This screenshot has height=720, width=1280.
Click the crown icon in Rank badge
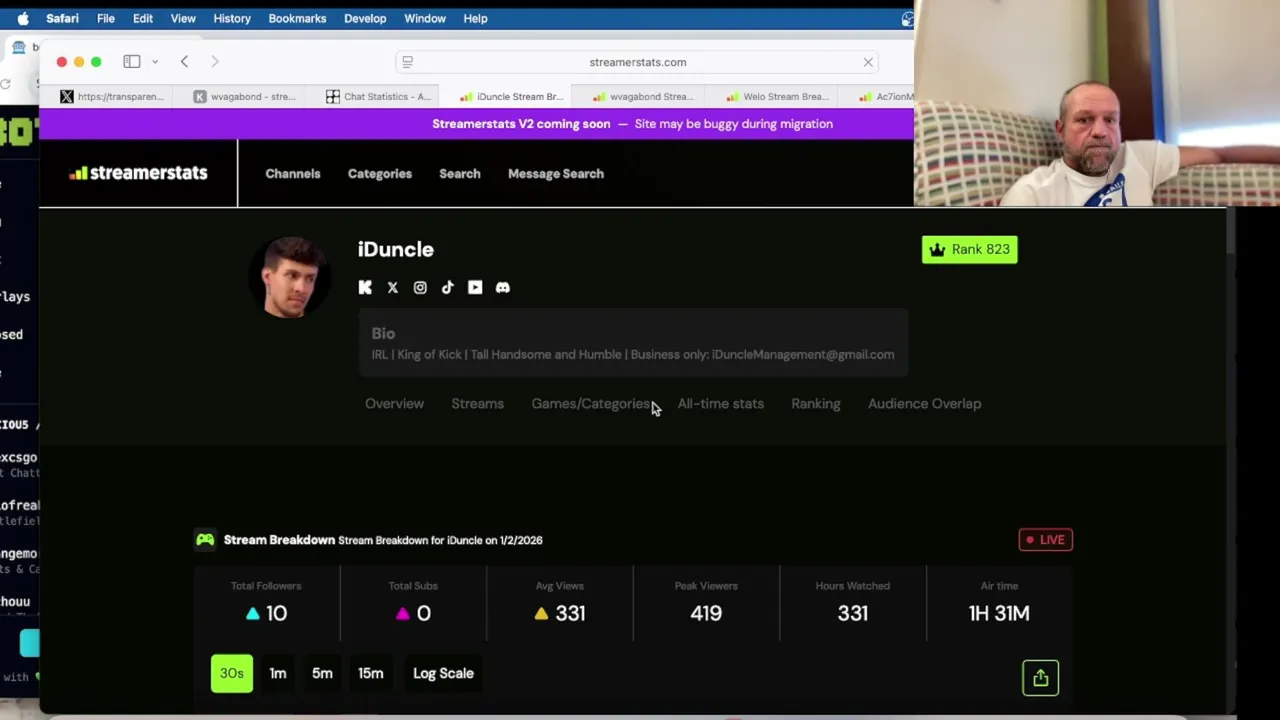[x=937, y=249]
